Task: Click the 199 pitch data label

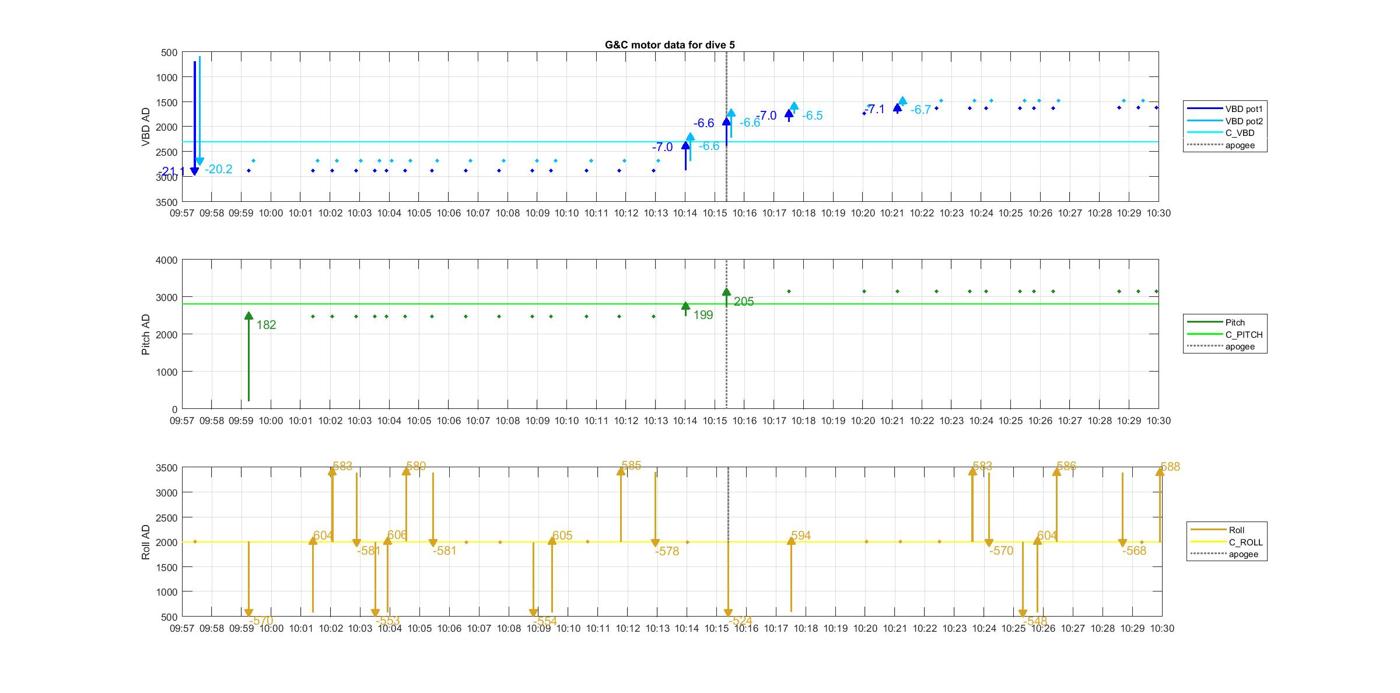Action: point(703,315)
